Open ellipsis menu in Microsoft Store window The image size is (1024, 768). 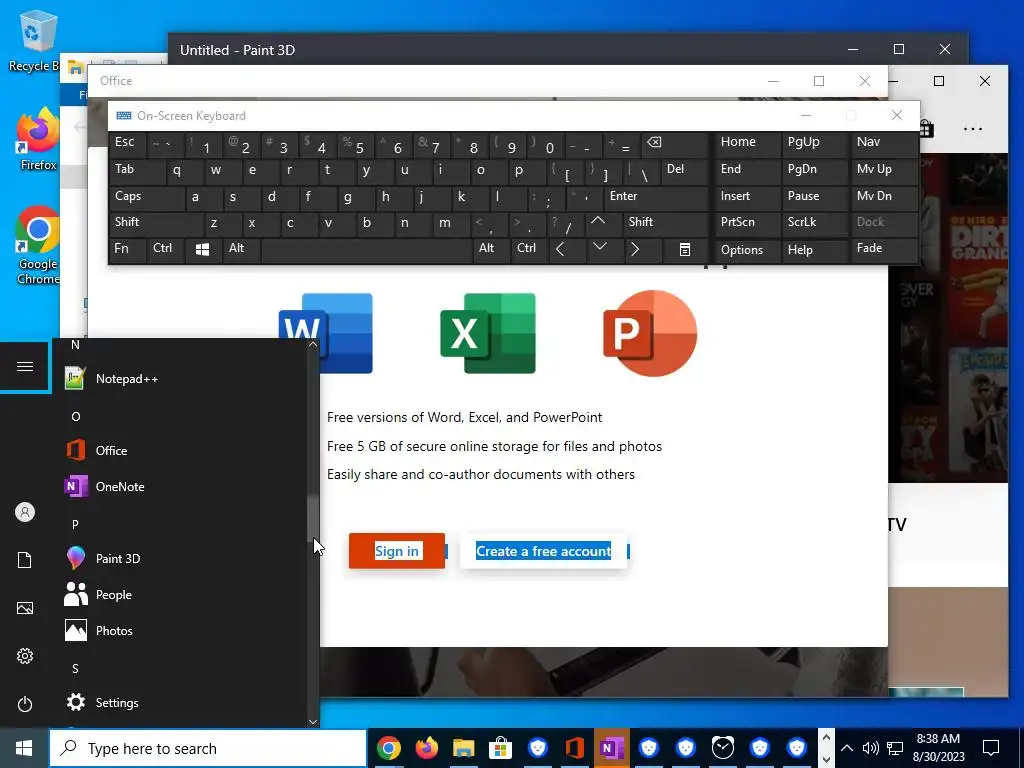pyautogui.click(x=972, y=129)
